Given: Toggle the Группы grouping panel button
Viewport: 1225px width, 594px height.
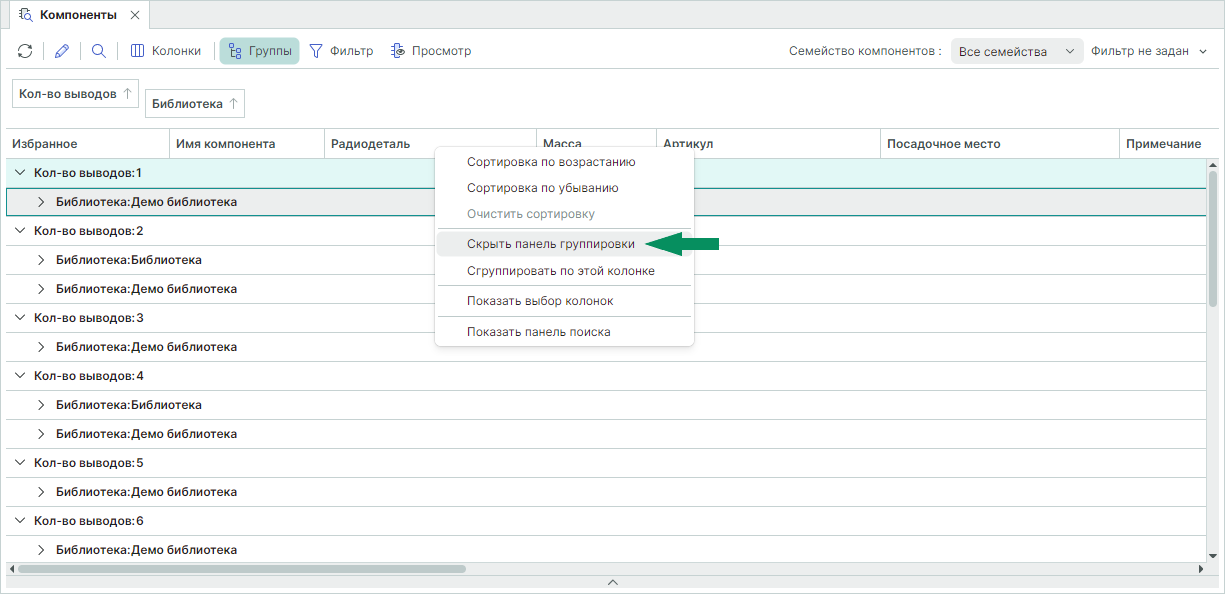Looking at the screenshot, I should click(x=259, y=51).
